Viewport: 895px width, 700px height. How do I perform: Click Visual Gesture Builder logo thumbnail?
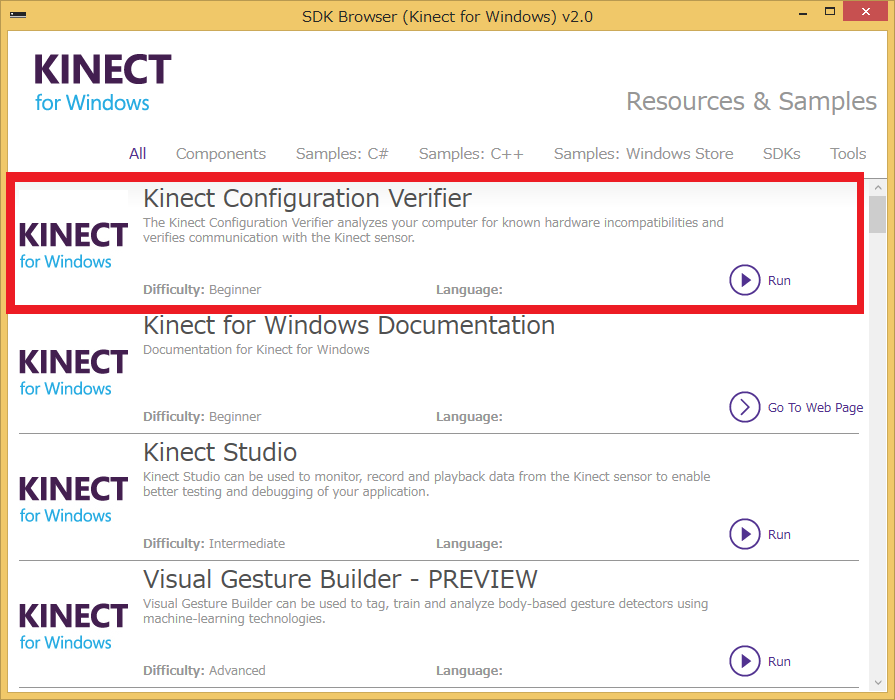point(73,626)
